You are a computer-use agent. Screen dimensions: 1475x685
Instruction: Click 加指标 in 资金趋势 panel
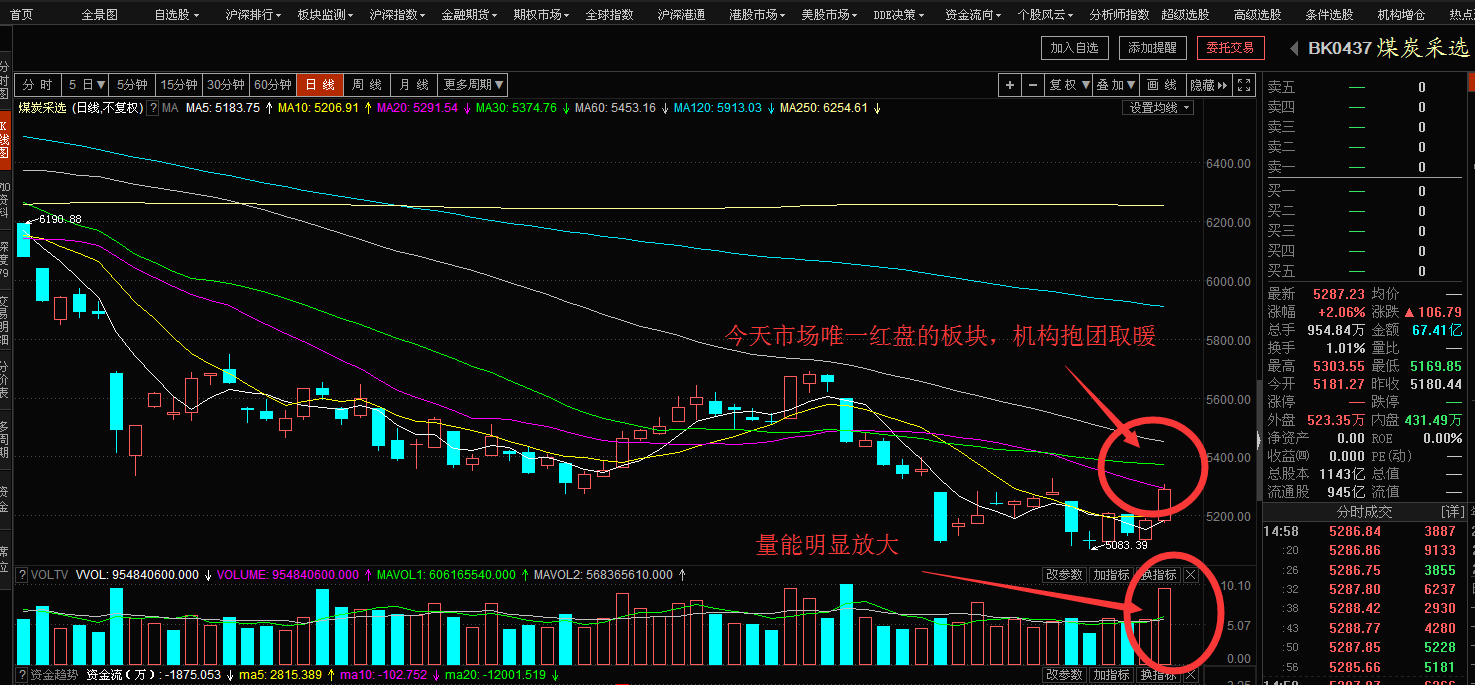point(1111,675)
